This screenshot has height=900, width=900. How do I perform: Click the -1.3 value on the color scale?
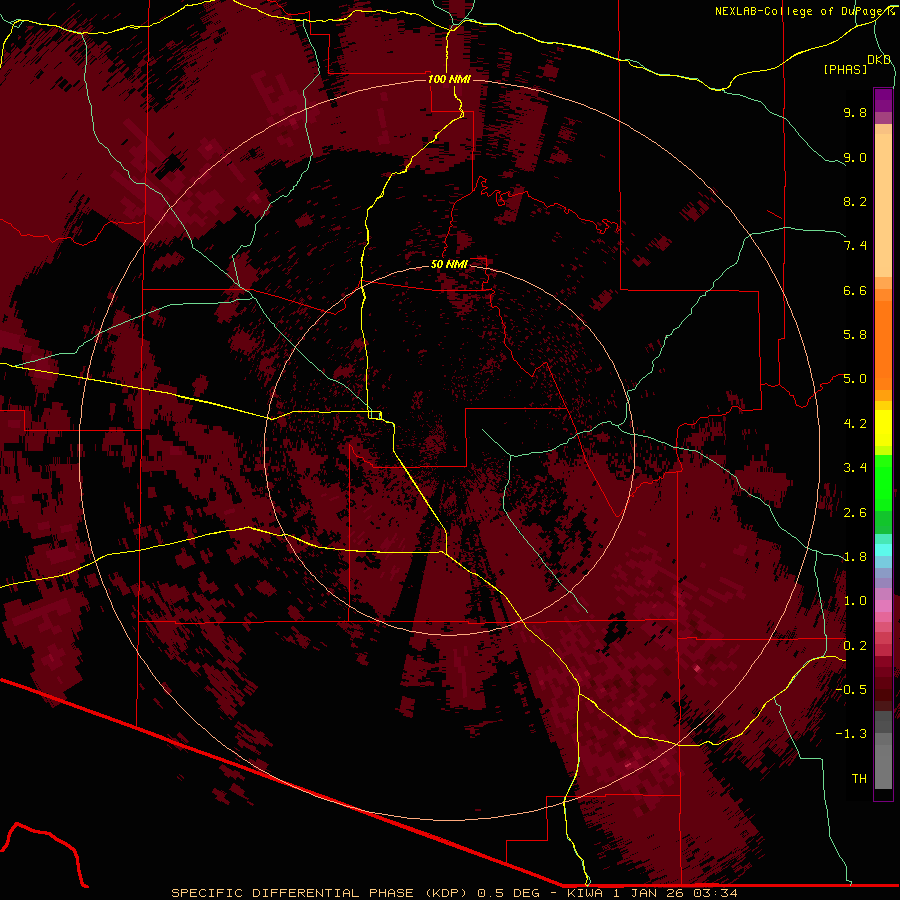pyautogui.click(x=851, y=734)
